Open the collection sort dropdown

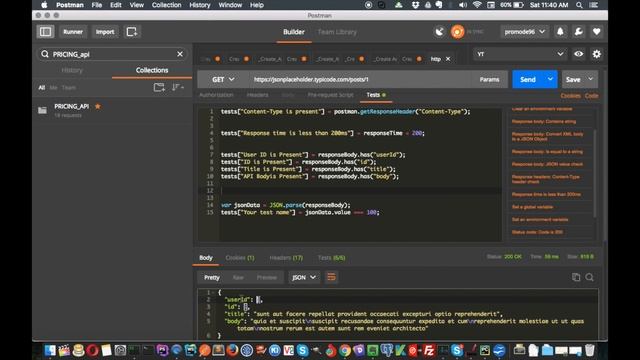coord(178,87)
